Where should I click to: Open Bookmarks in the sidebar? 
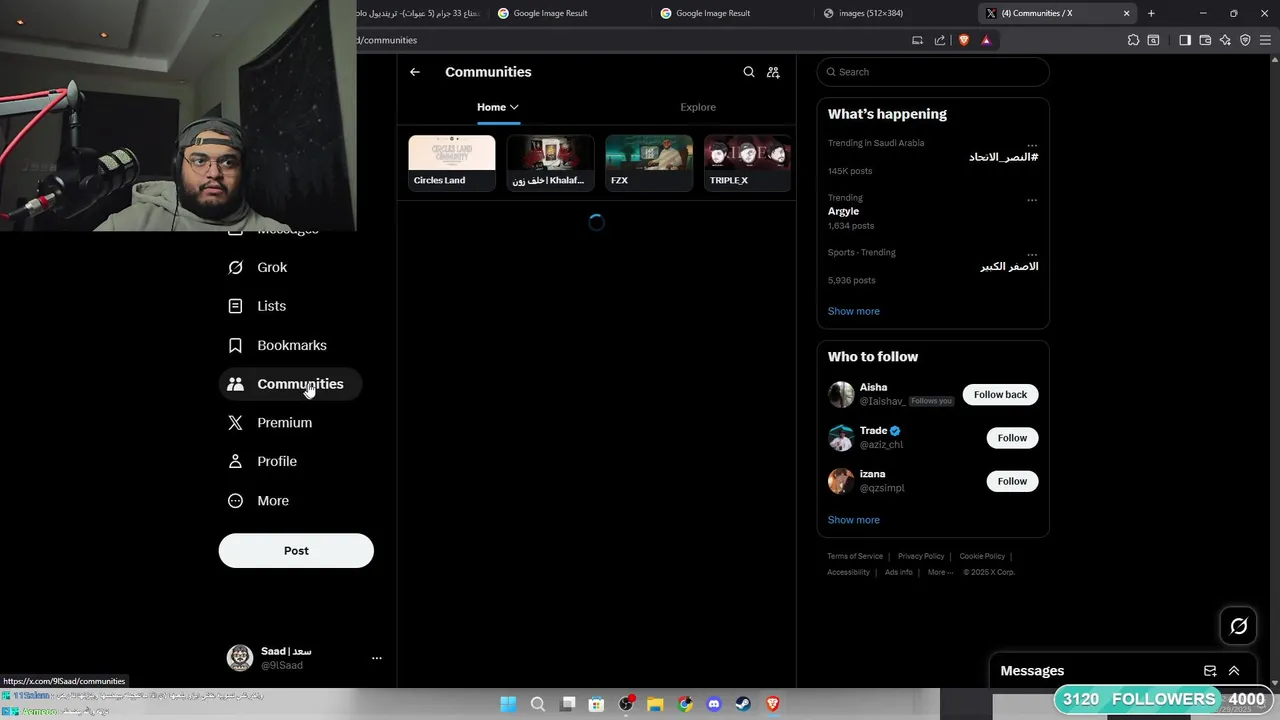click(277, 345)
